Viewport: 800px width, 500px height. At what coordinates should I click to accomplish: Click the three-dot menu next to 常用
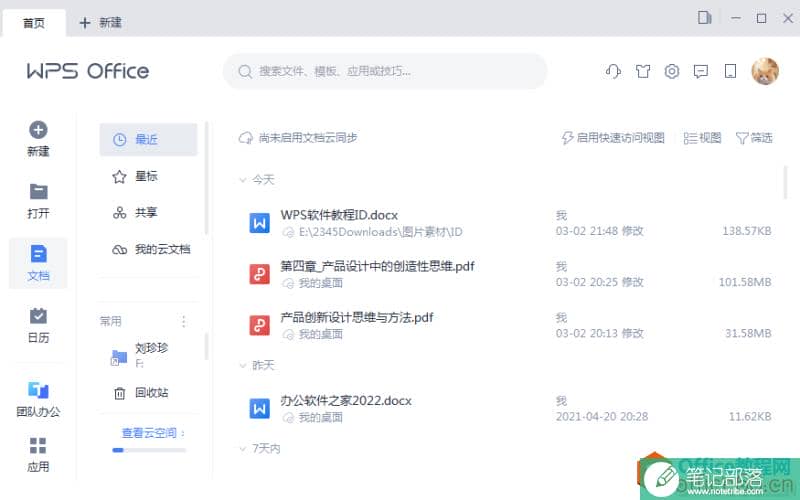click(184, 321)
